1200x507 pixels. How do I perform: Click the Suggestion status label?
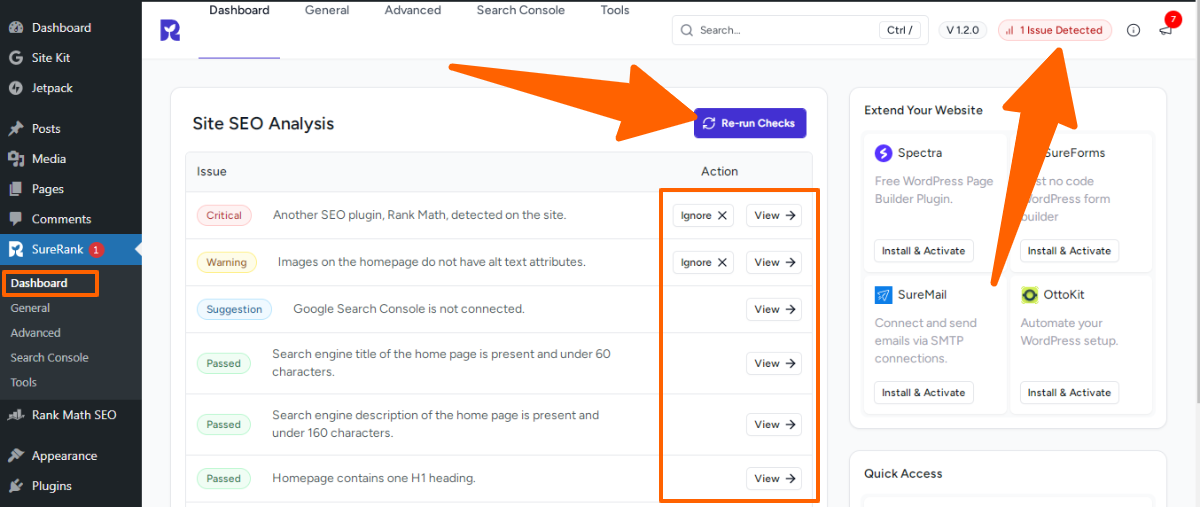pyautogui.click(x=234, y=309)
